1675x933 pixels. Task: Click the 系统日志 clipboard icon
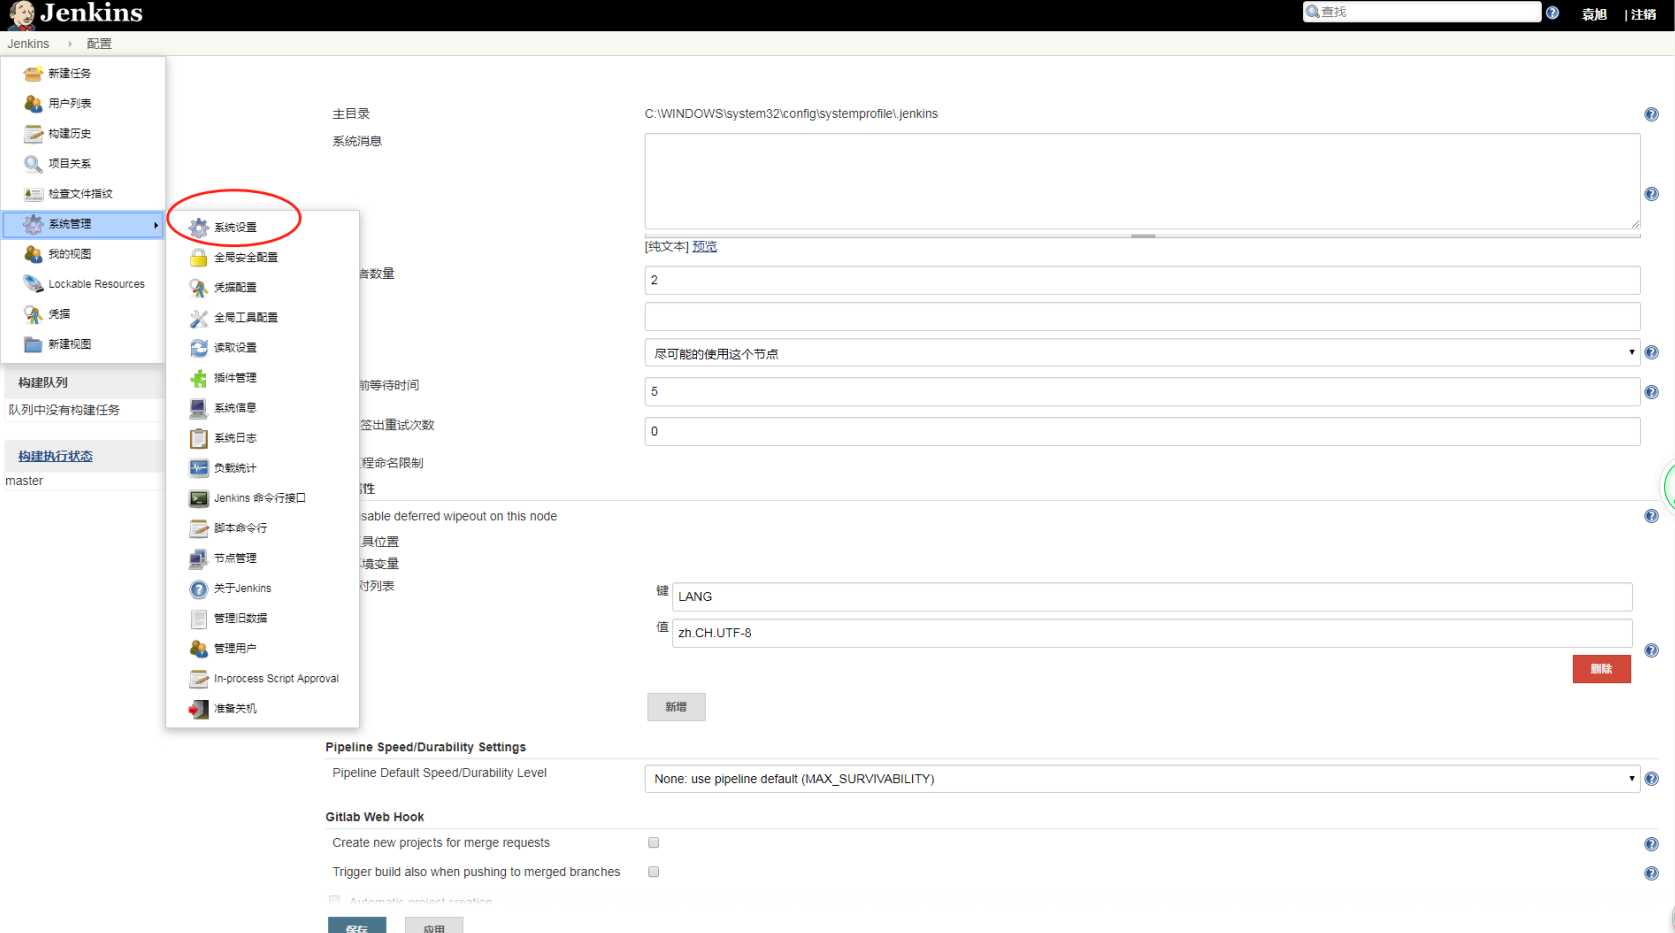(x=199, y=438)
